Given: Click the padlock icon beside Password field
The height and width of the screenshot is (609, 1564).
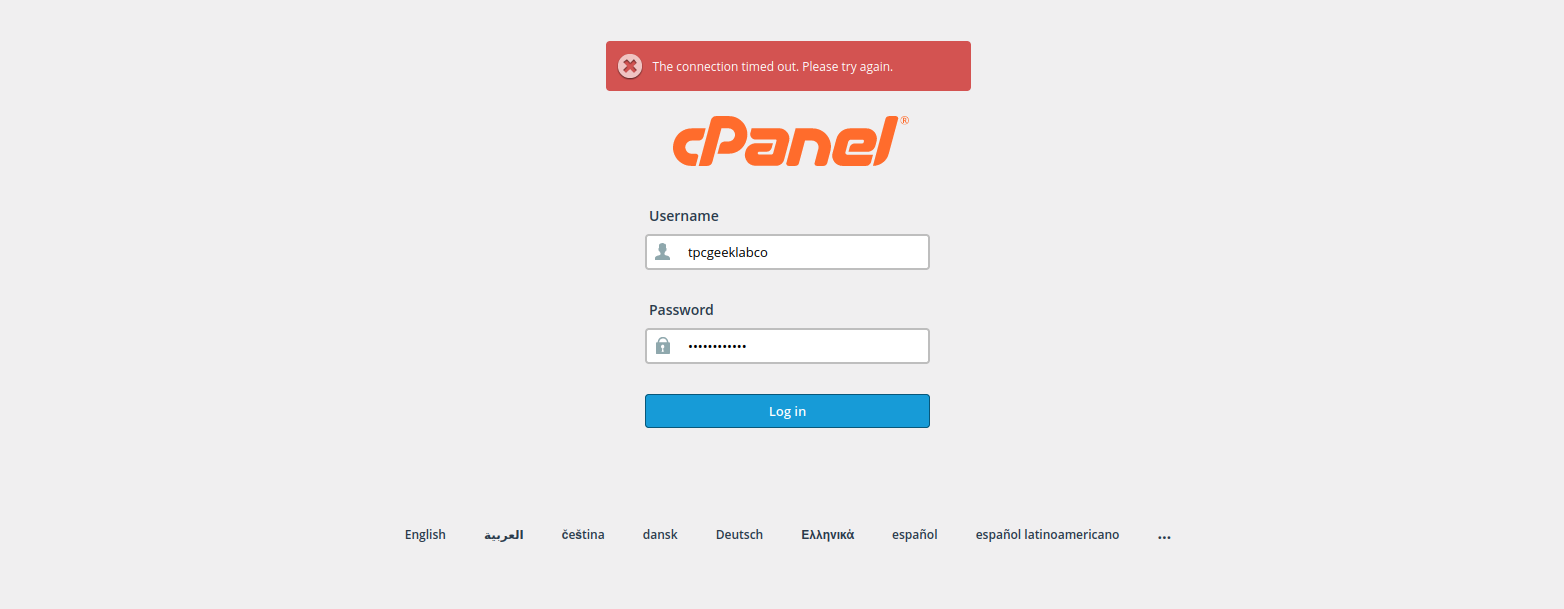Looking at the screenshot, I should click(x=662, y=346).
